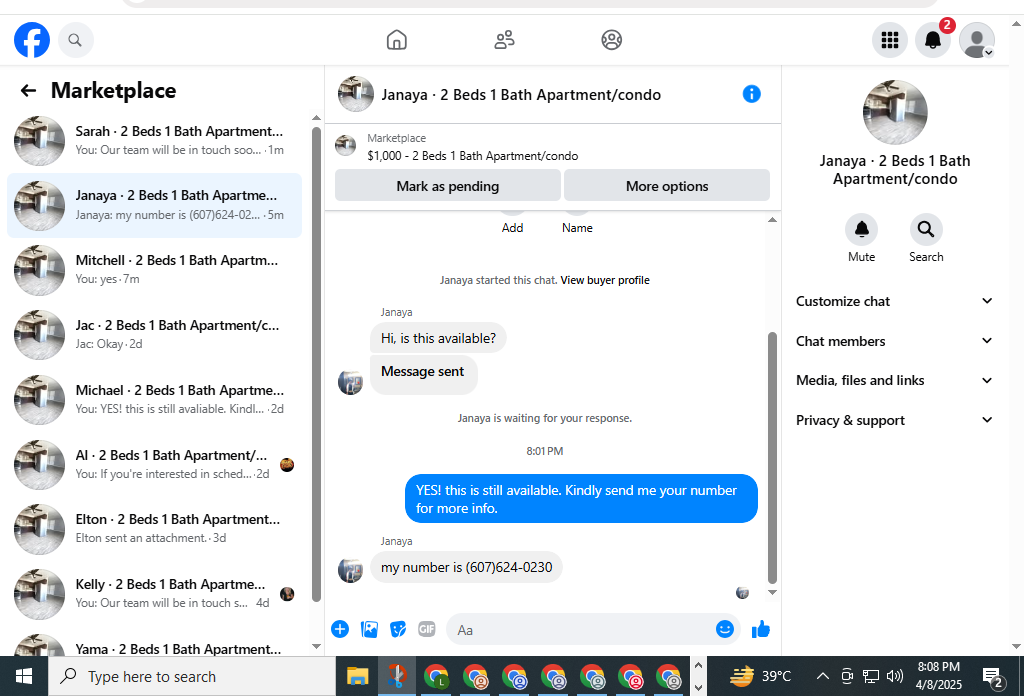Click the chat messages scrollbar thumb
Image resolution: width=1024 pixels, height=696 pixels.
click(772, 457)
